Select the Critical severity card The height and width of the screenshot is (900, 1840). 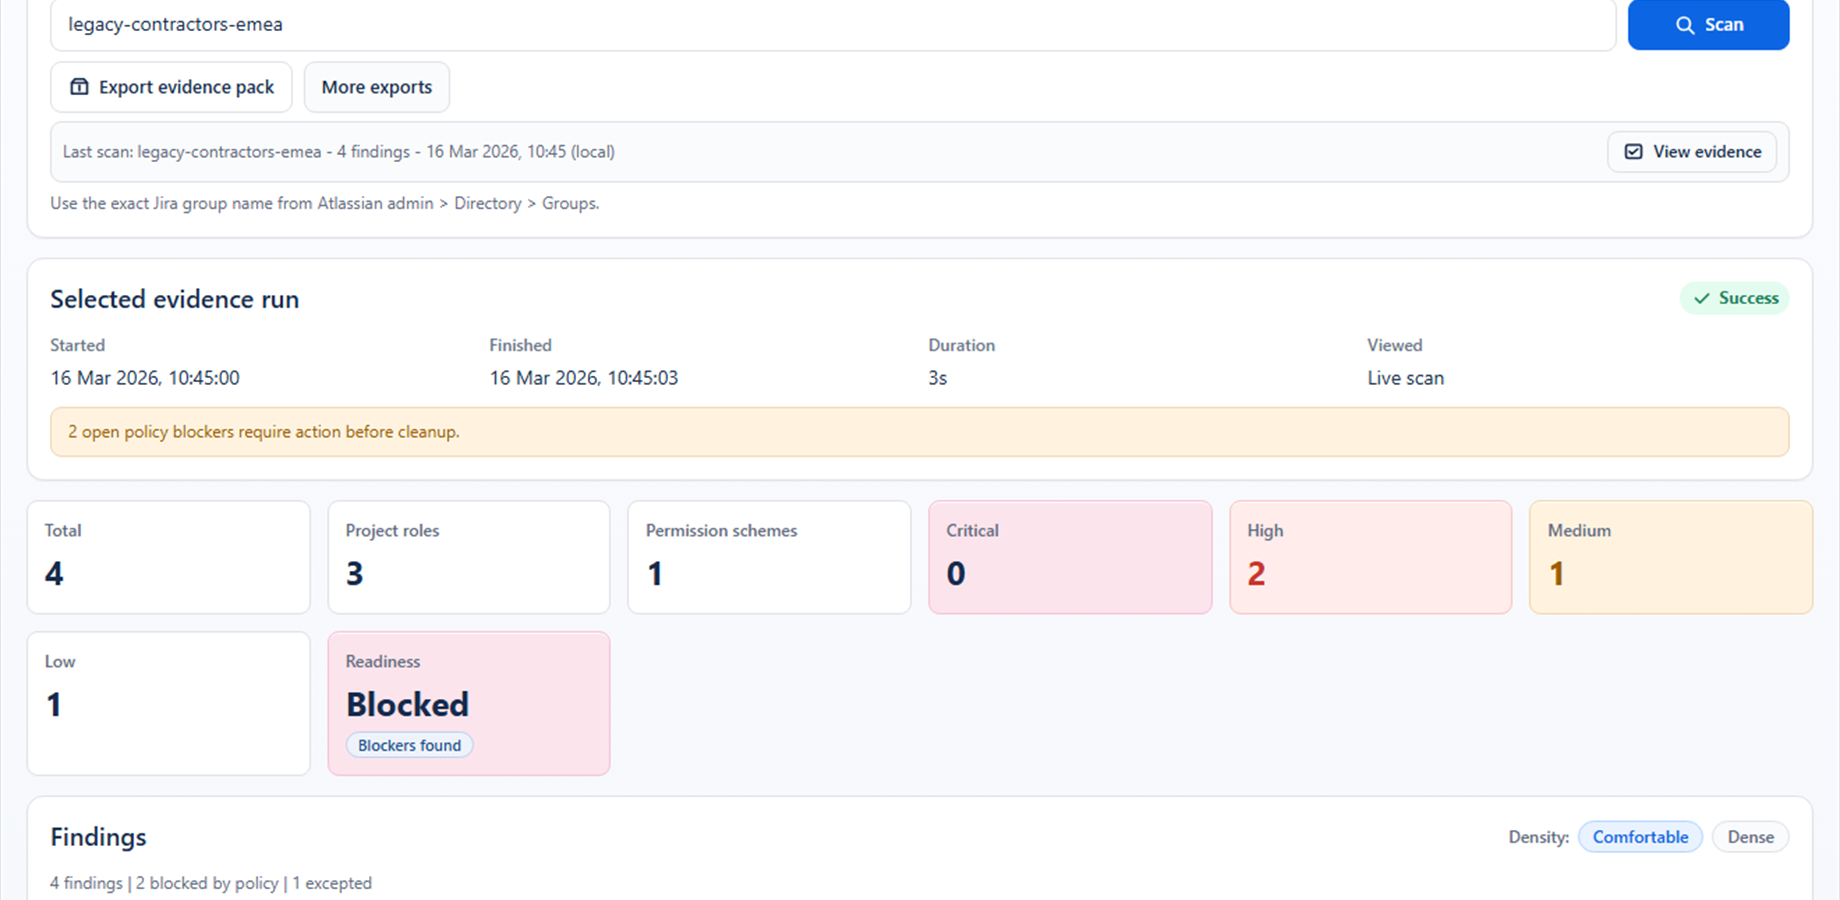(1070, 556)
